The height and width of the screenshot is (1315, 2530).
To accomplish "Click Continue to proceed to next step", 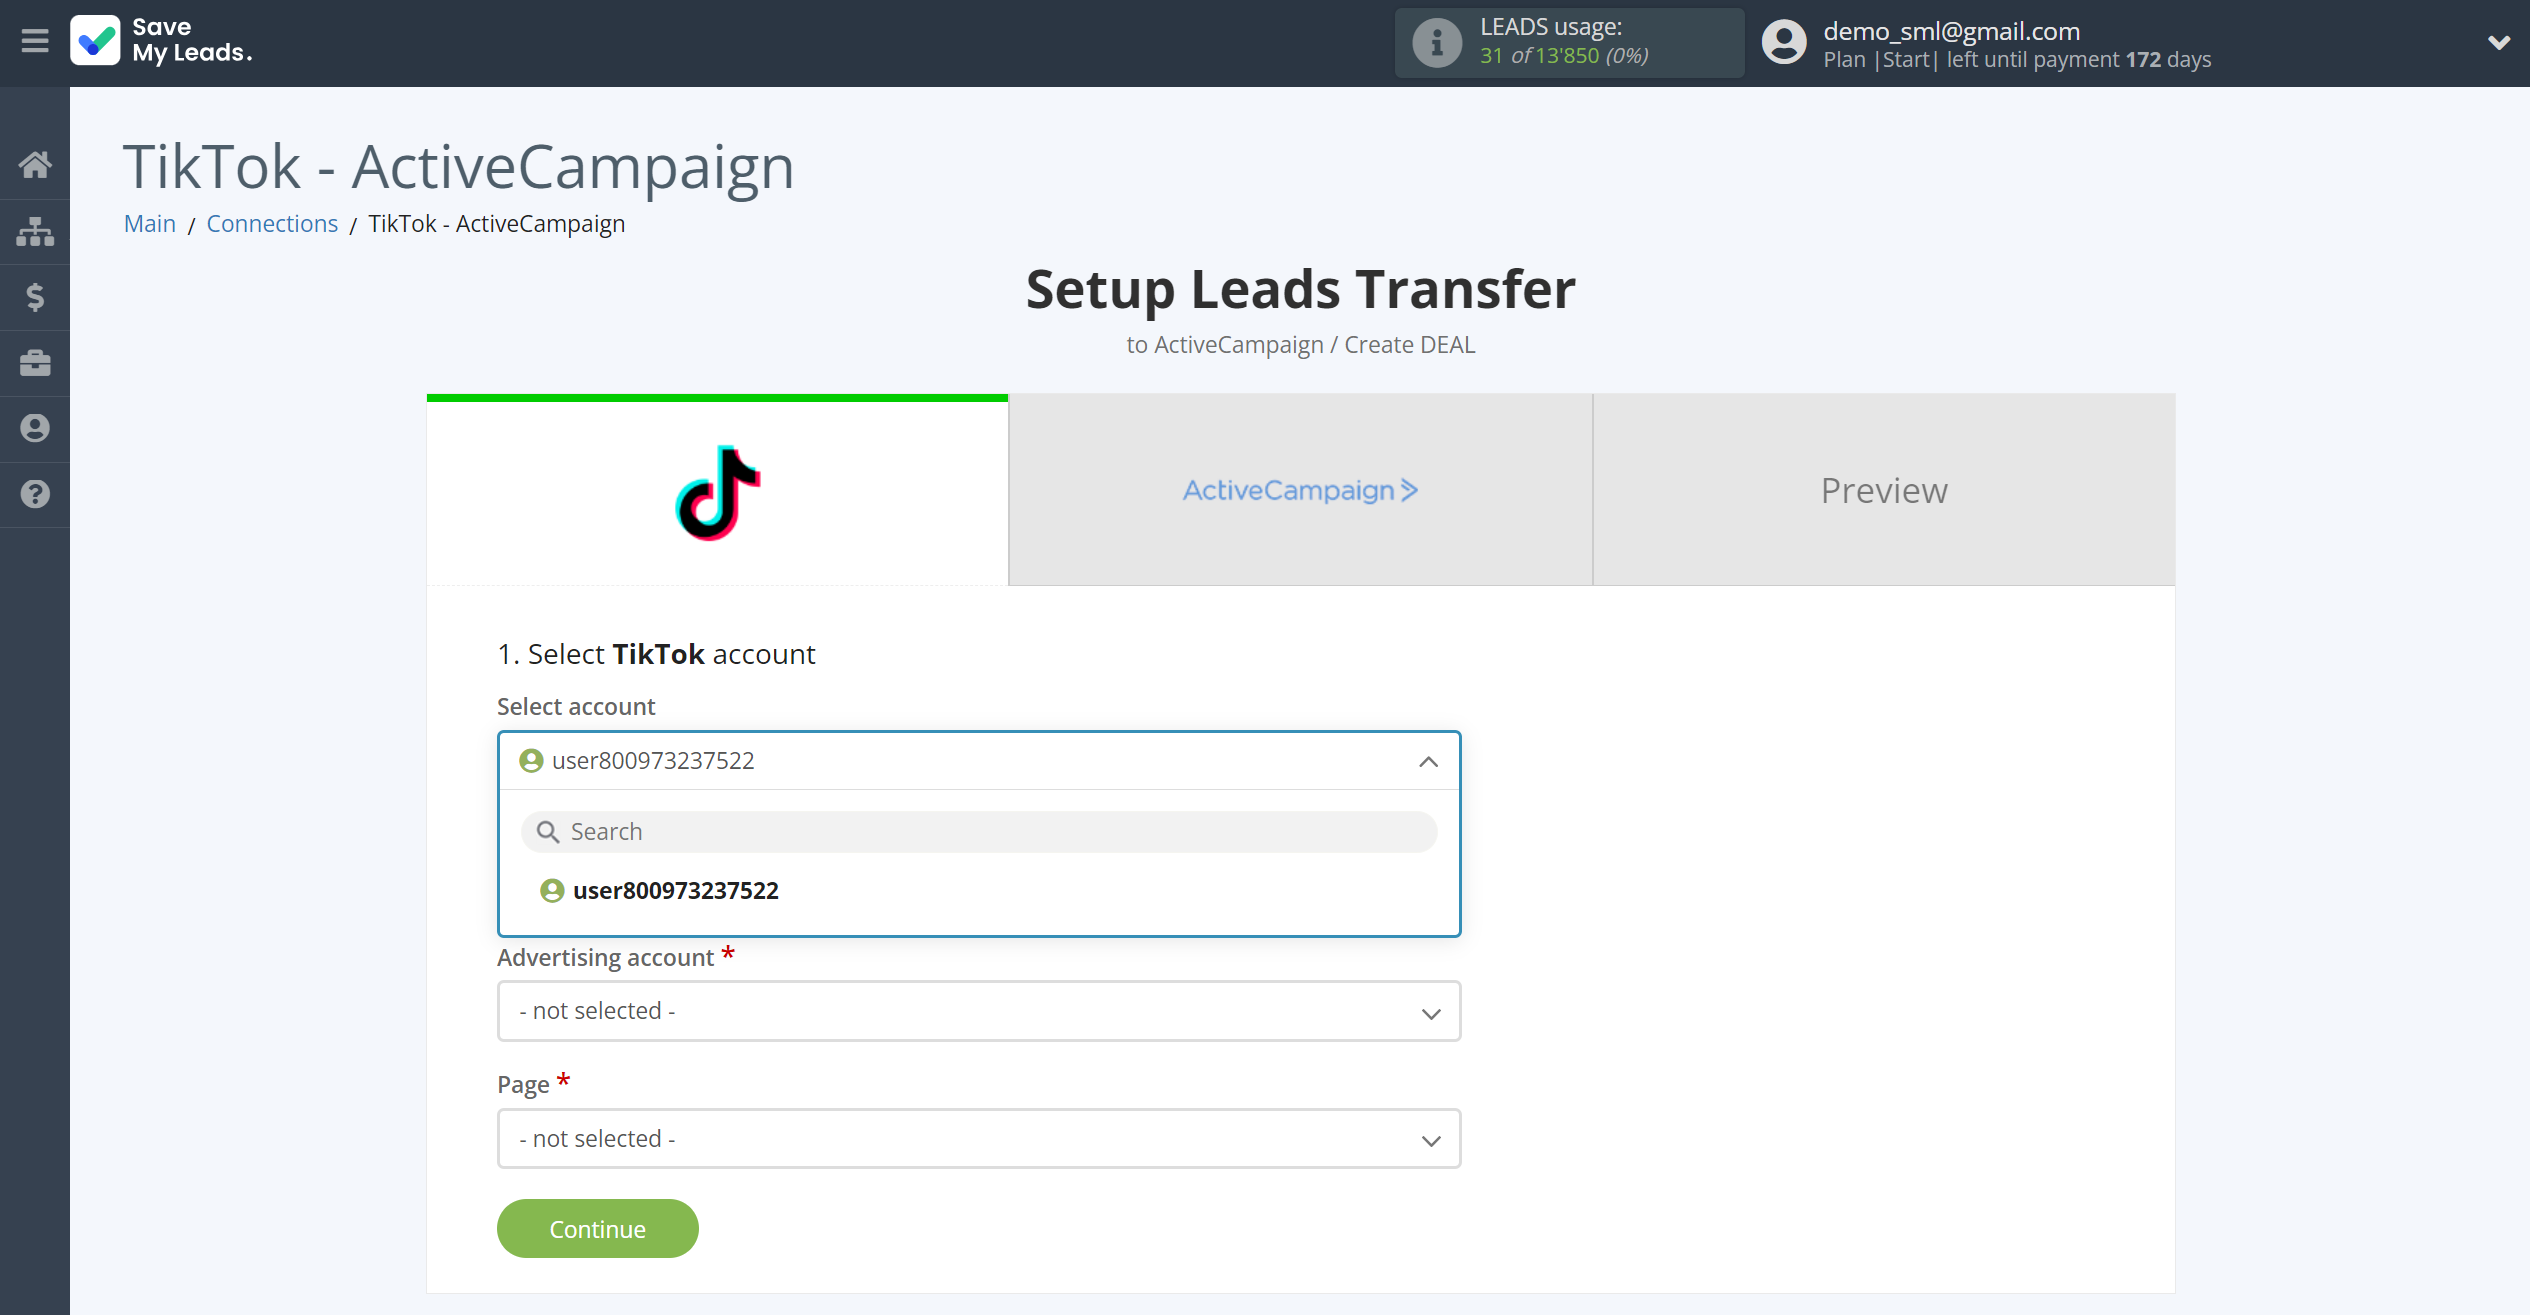I will (597, 1228).
